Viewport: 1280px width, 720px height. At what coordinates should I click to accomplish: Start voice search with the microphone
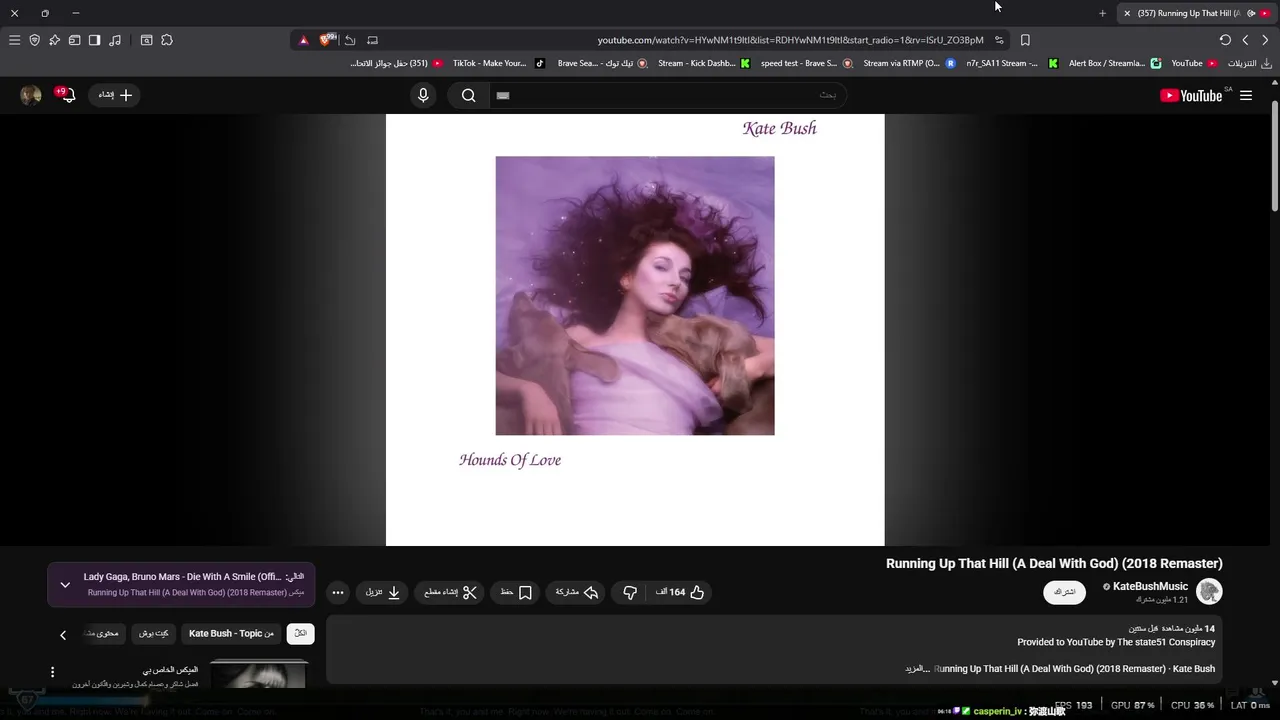423,95
